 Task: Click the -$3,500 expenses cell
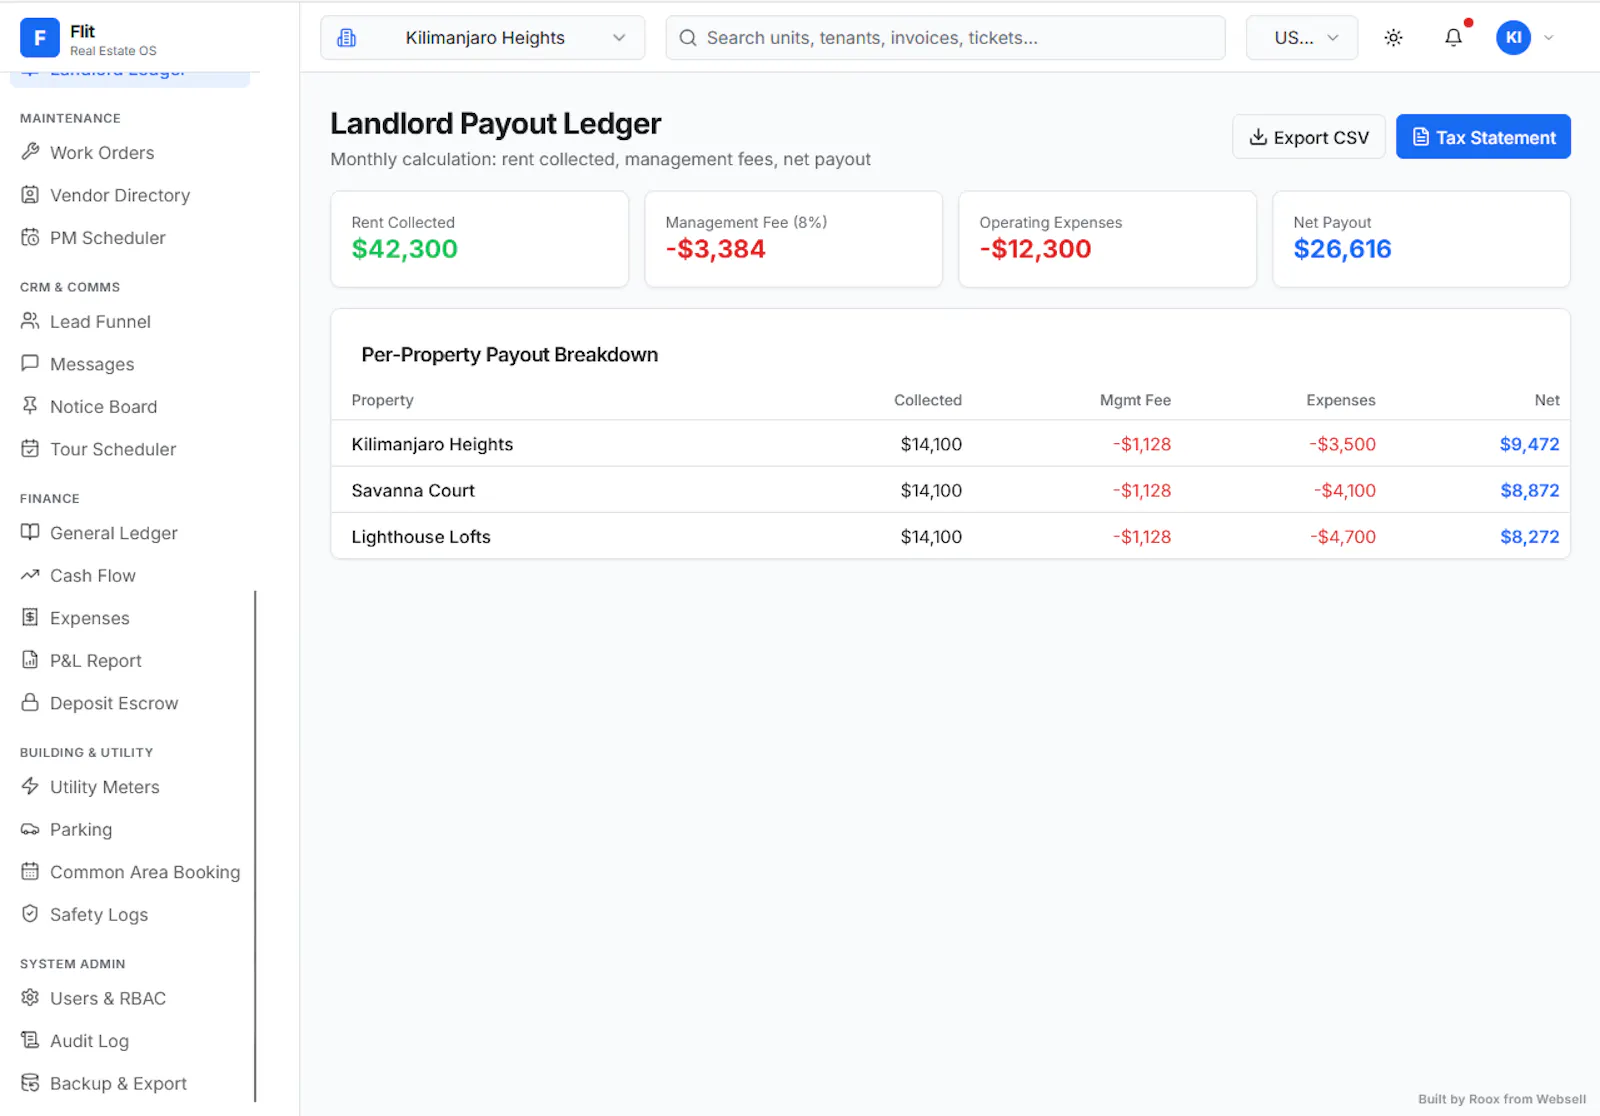coord(1342,444)
